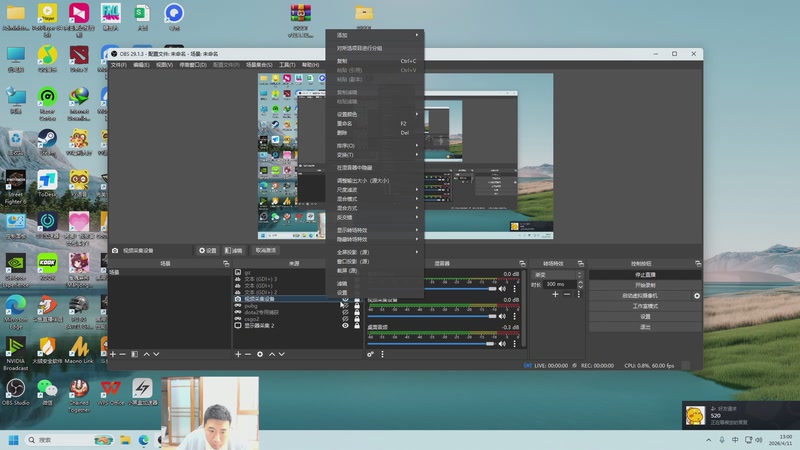Open the 渐变 transition type dropdown
The width and height of the screenshot is (800, 450).
[557, 274]
